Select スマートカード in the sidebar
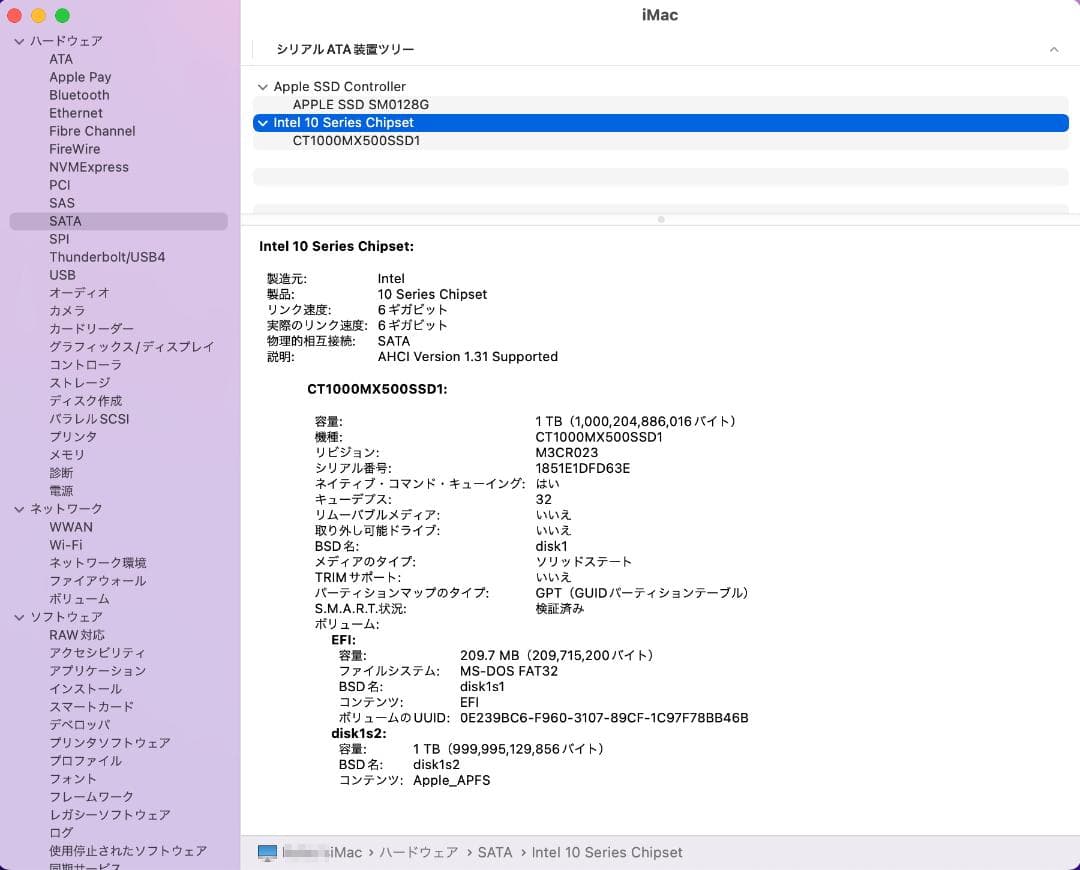The height and width of the screenshot is (870, 1080). (92, 707)
